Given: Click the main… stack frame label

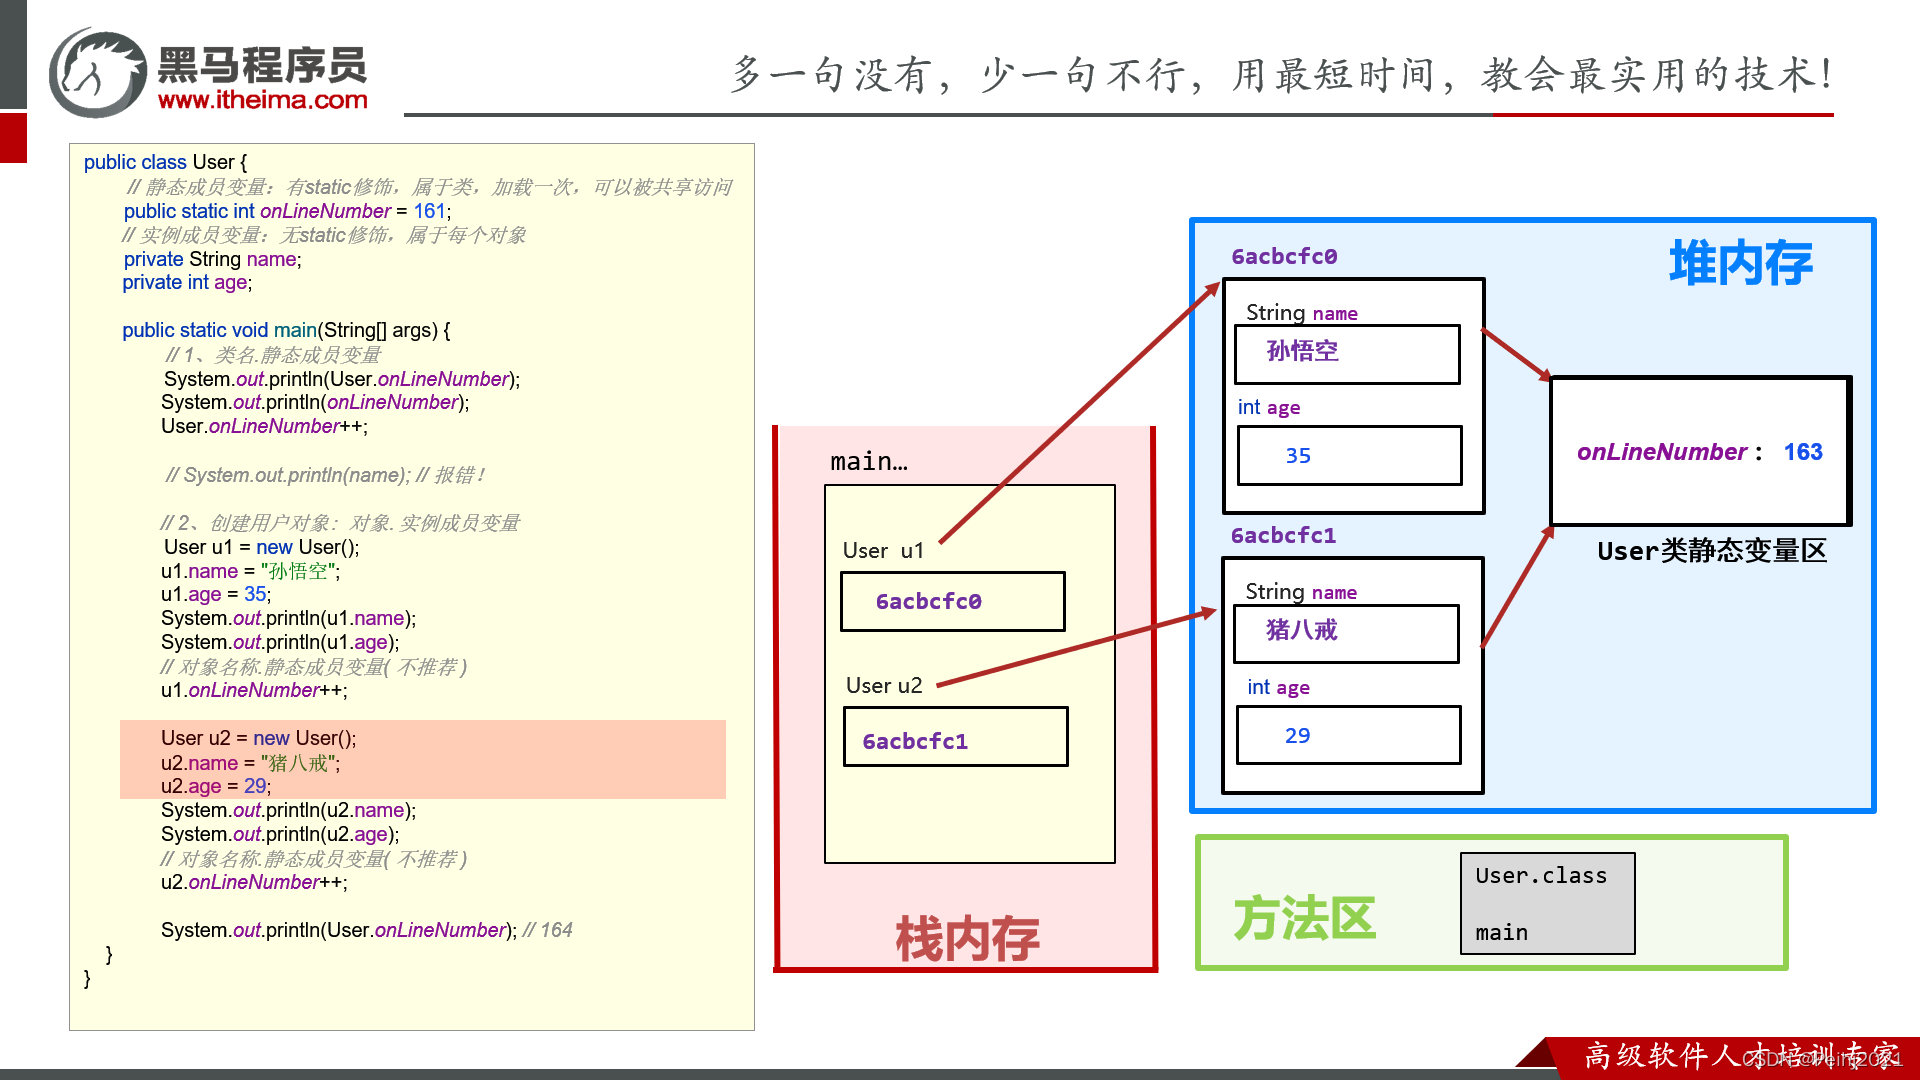Looking at the screenshot, I should pyautogui.click(x=868, y=461).
